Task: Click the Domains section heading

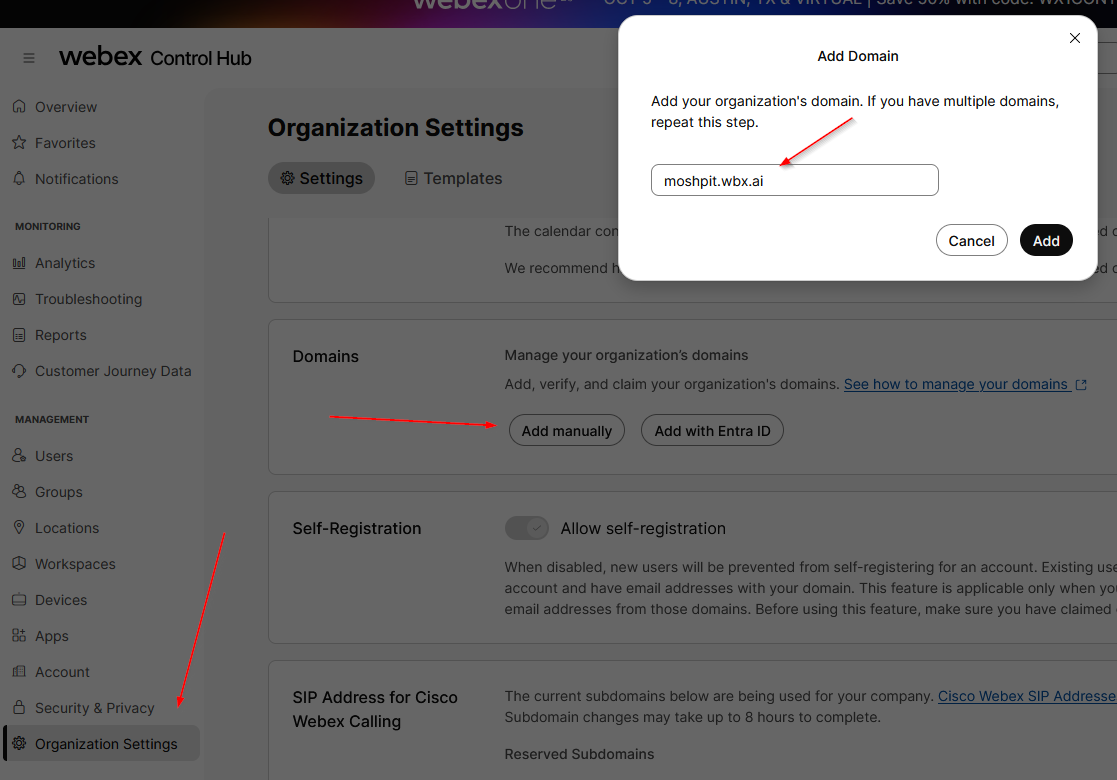Action: click(326, 356)
